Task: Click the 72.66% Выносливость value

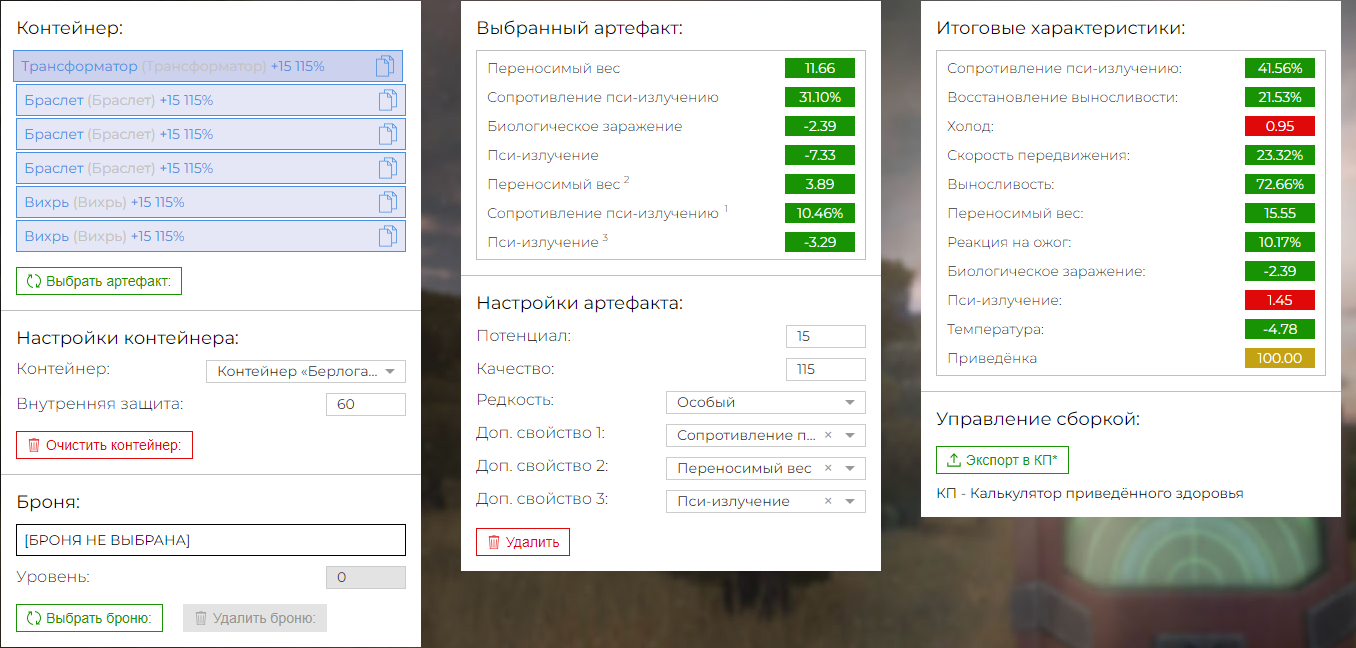Action: click(1280, 184)
